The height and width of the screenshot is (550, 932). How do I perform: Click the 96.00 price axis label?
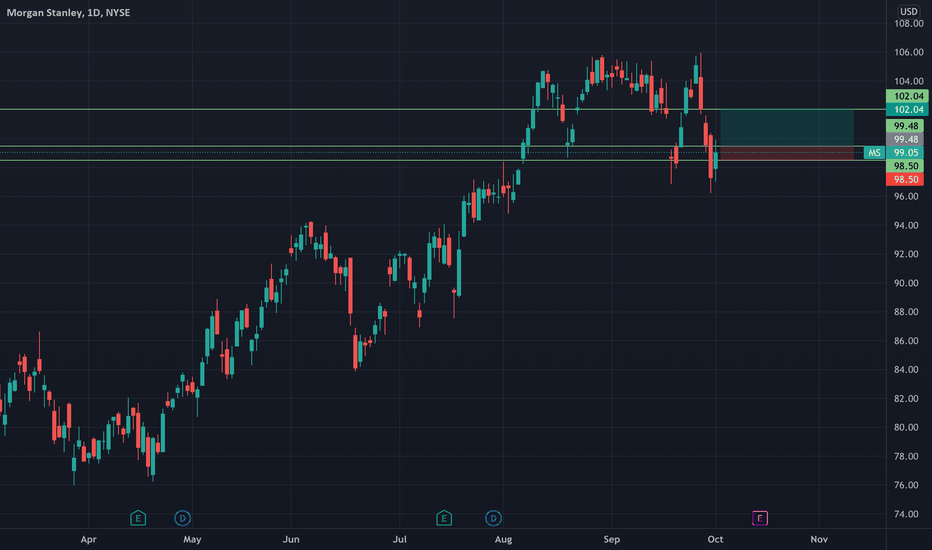pyautogui.click(x=906, y=196)
